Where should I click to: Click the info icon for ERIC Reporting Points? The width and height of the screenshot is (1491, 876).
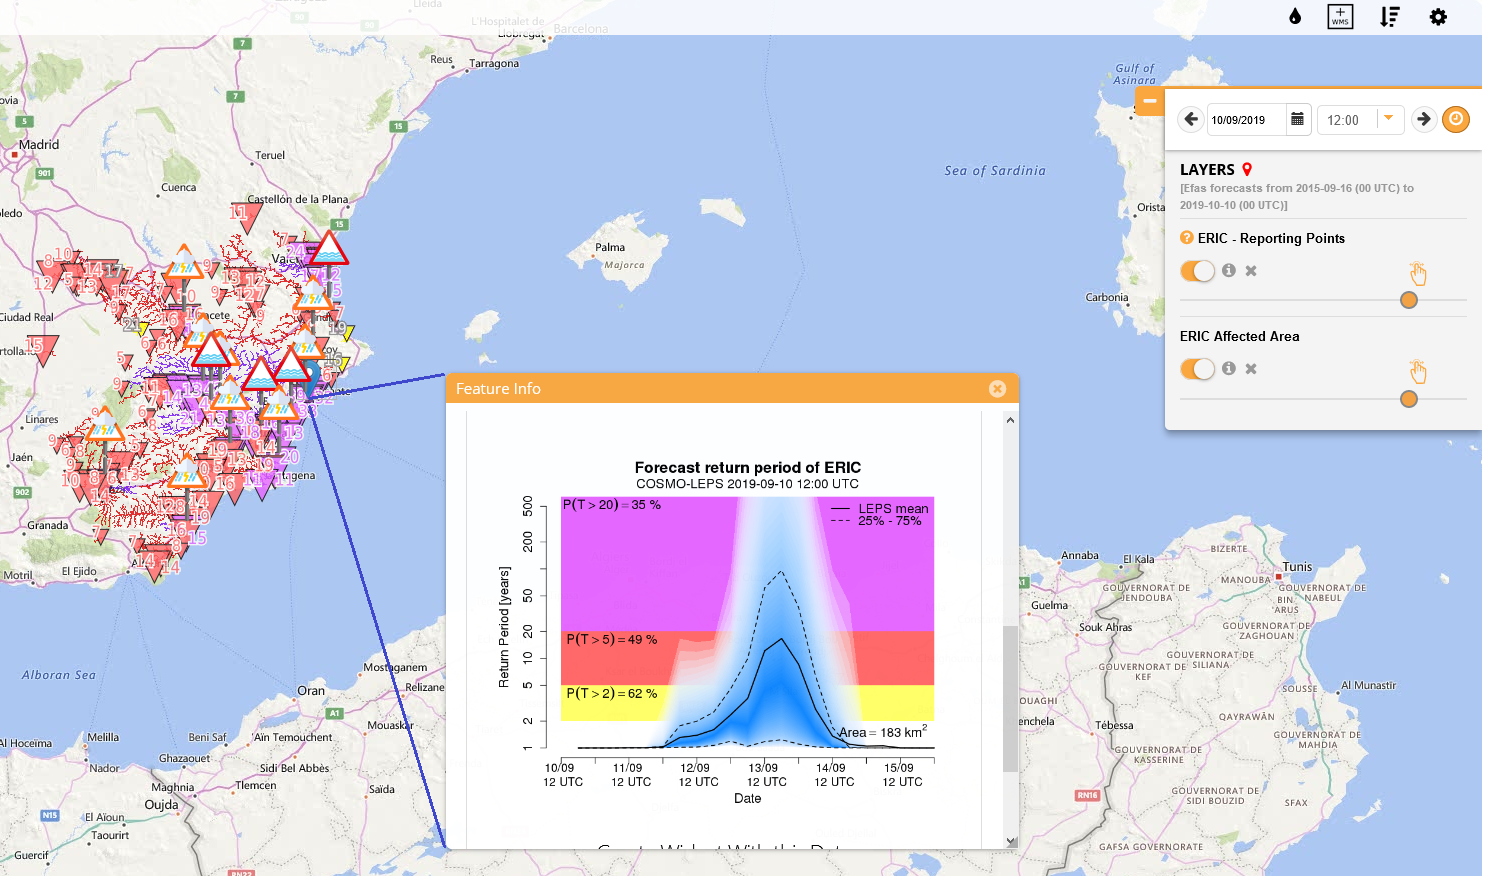1229,270
